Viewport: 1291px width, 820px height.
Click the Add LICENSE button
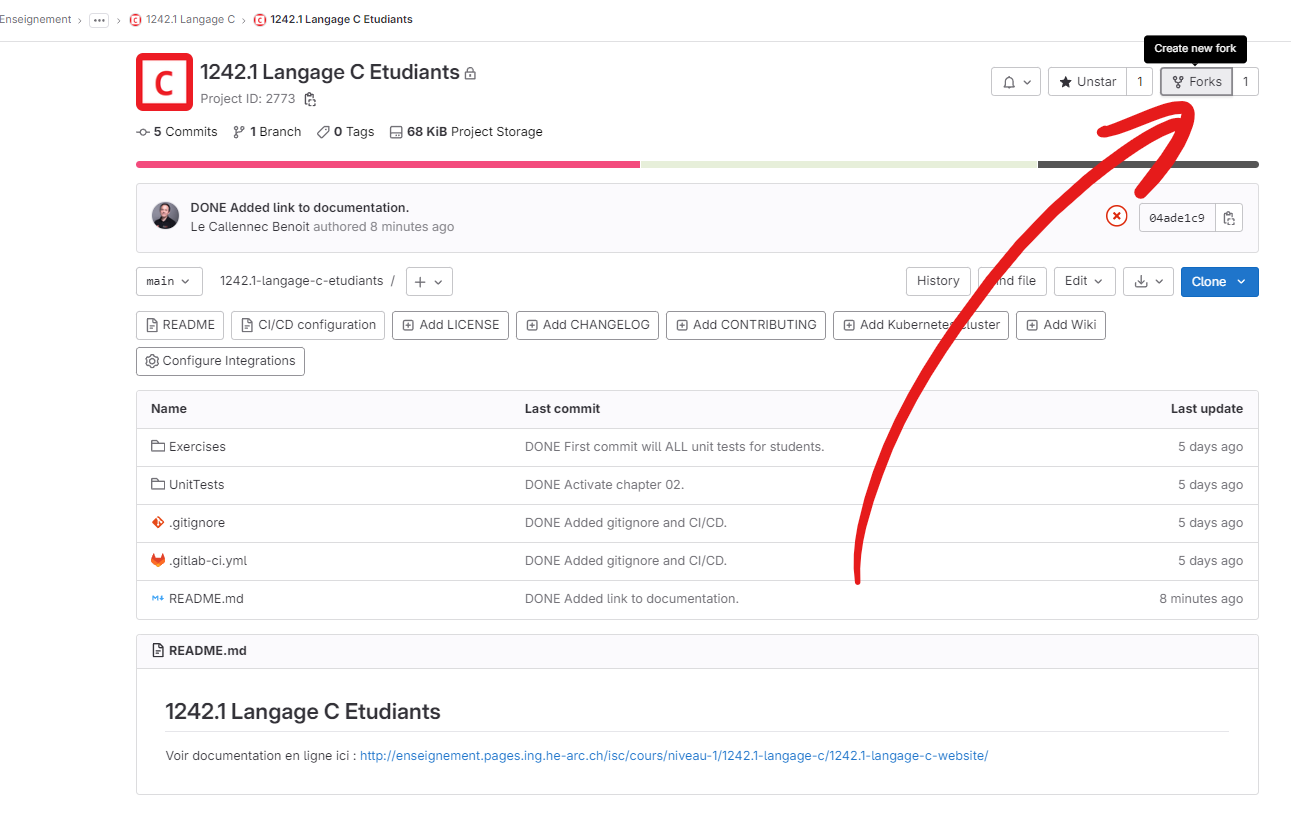[x=450, y=325]
